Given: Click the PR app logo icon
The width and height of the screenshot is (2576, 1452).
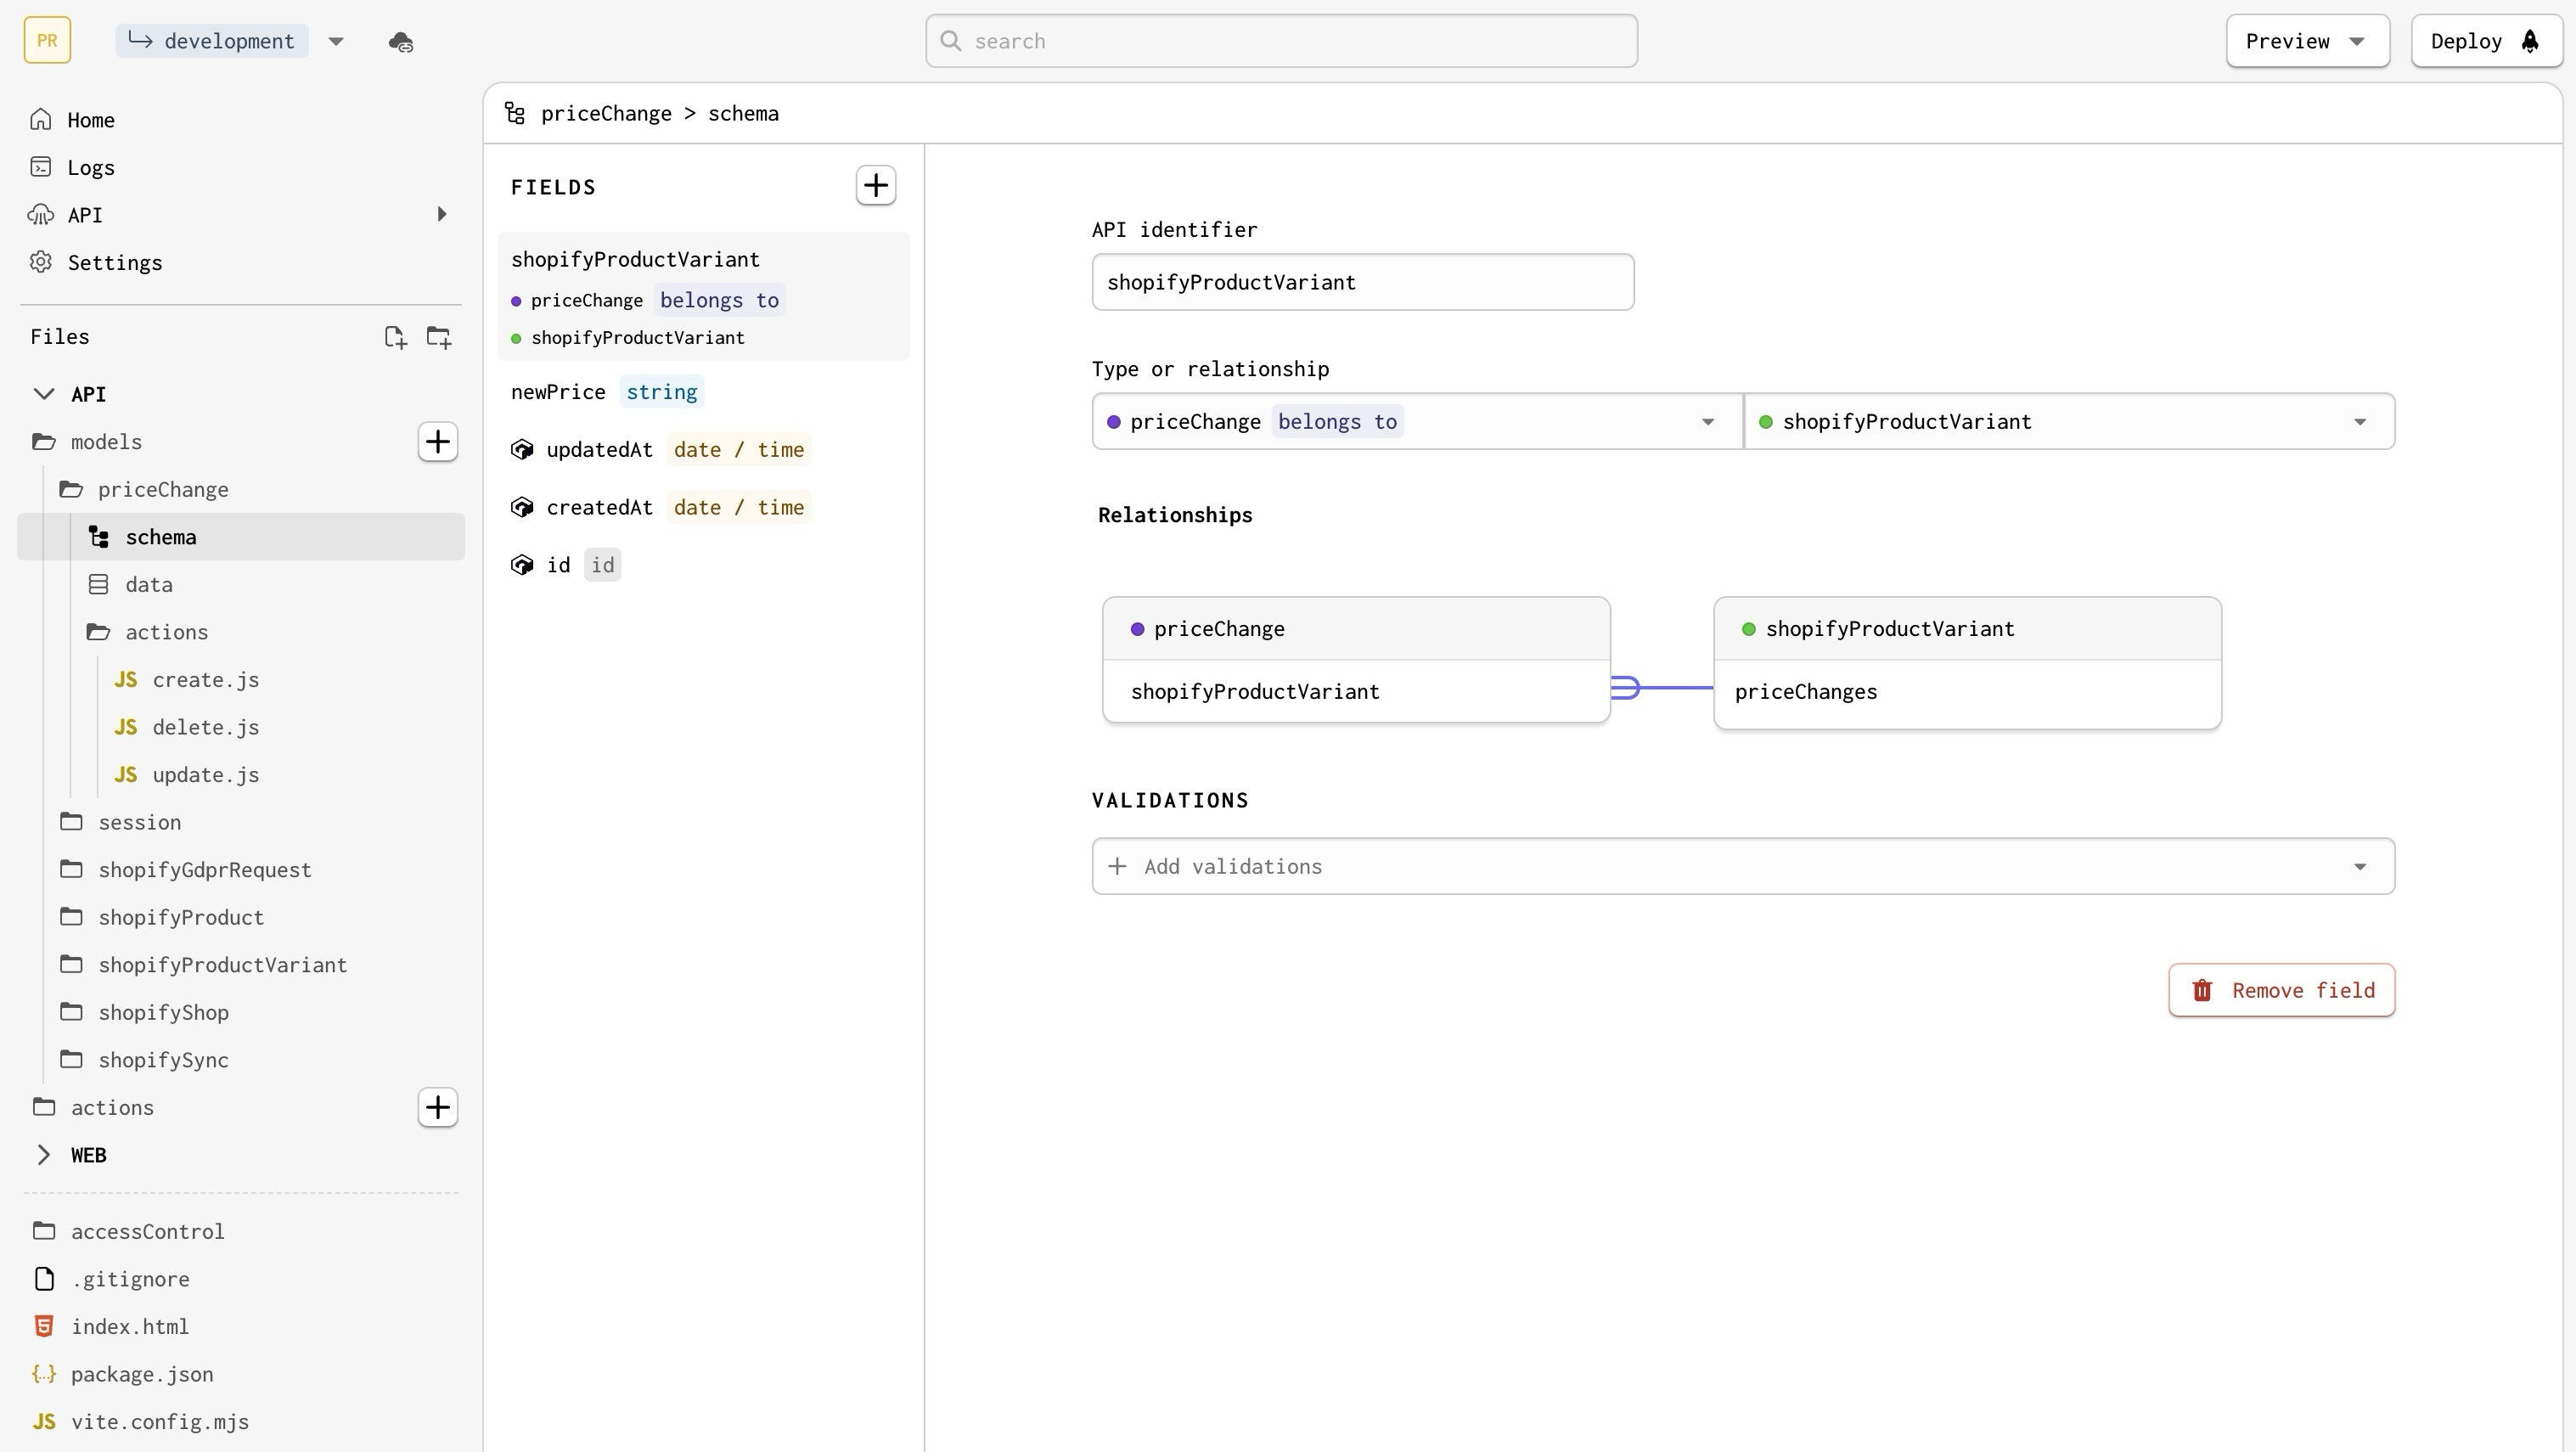Looking at the screenshot, I should pos(47,41).
